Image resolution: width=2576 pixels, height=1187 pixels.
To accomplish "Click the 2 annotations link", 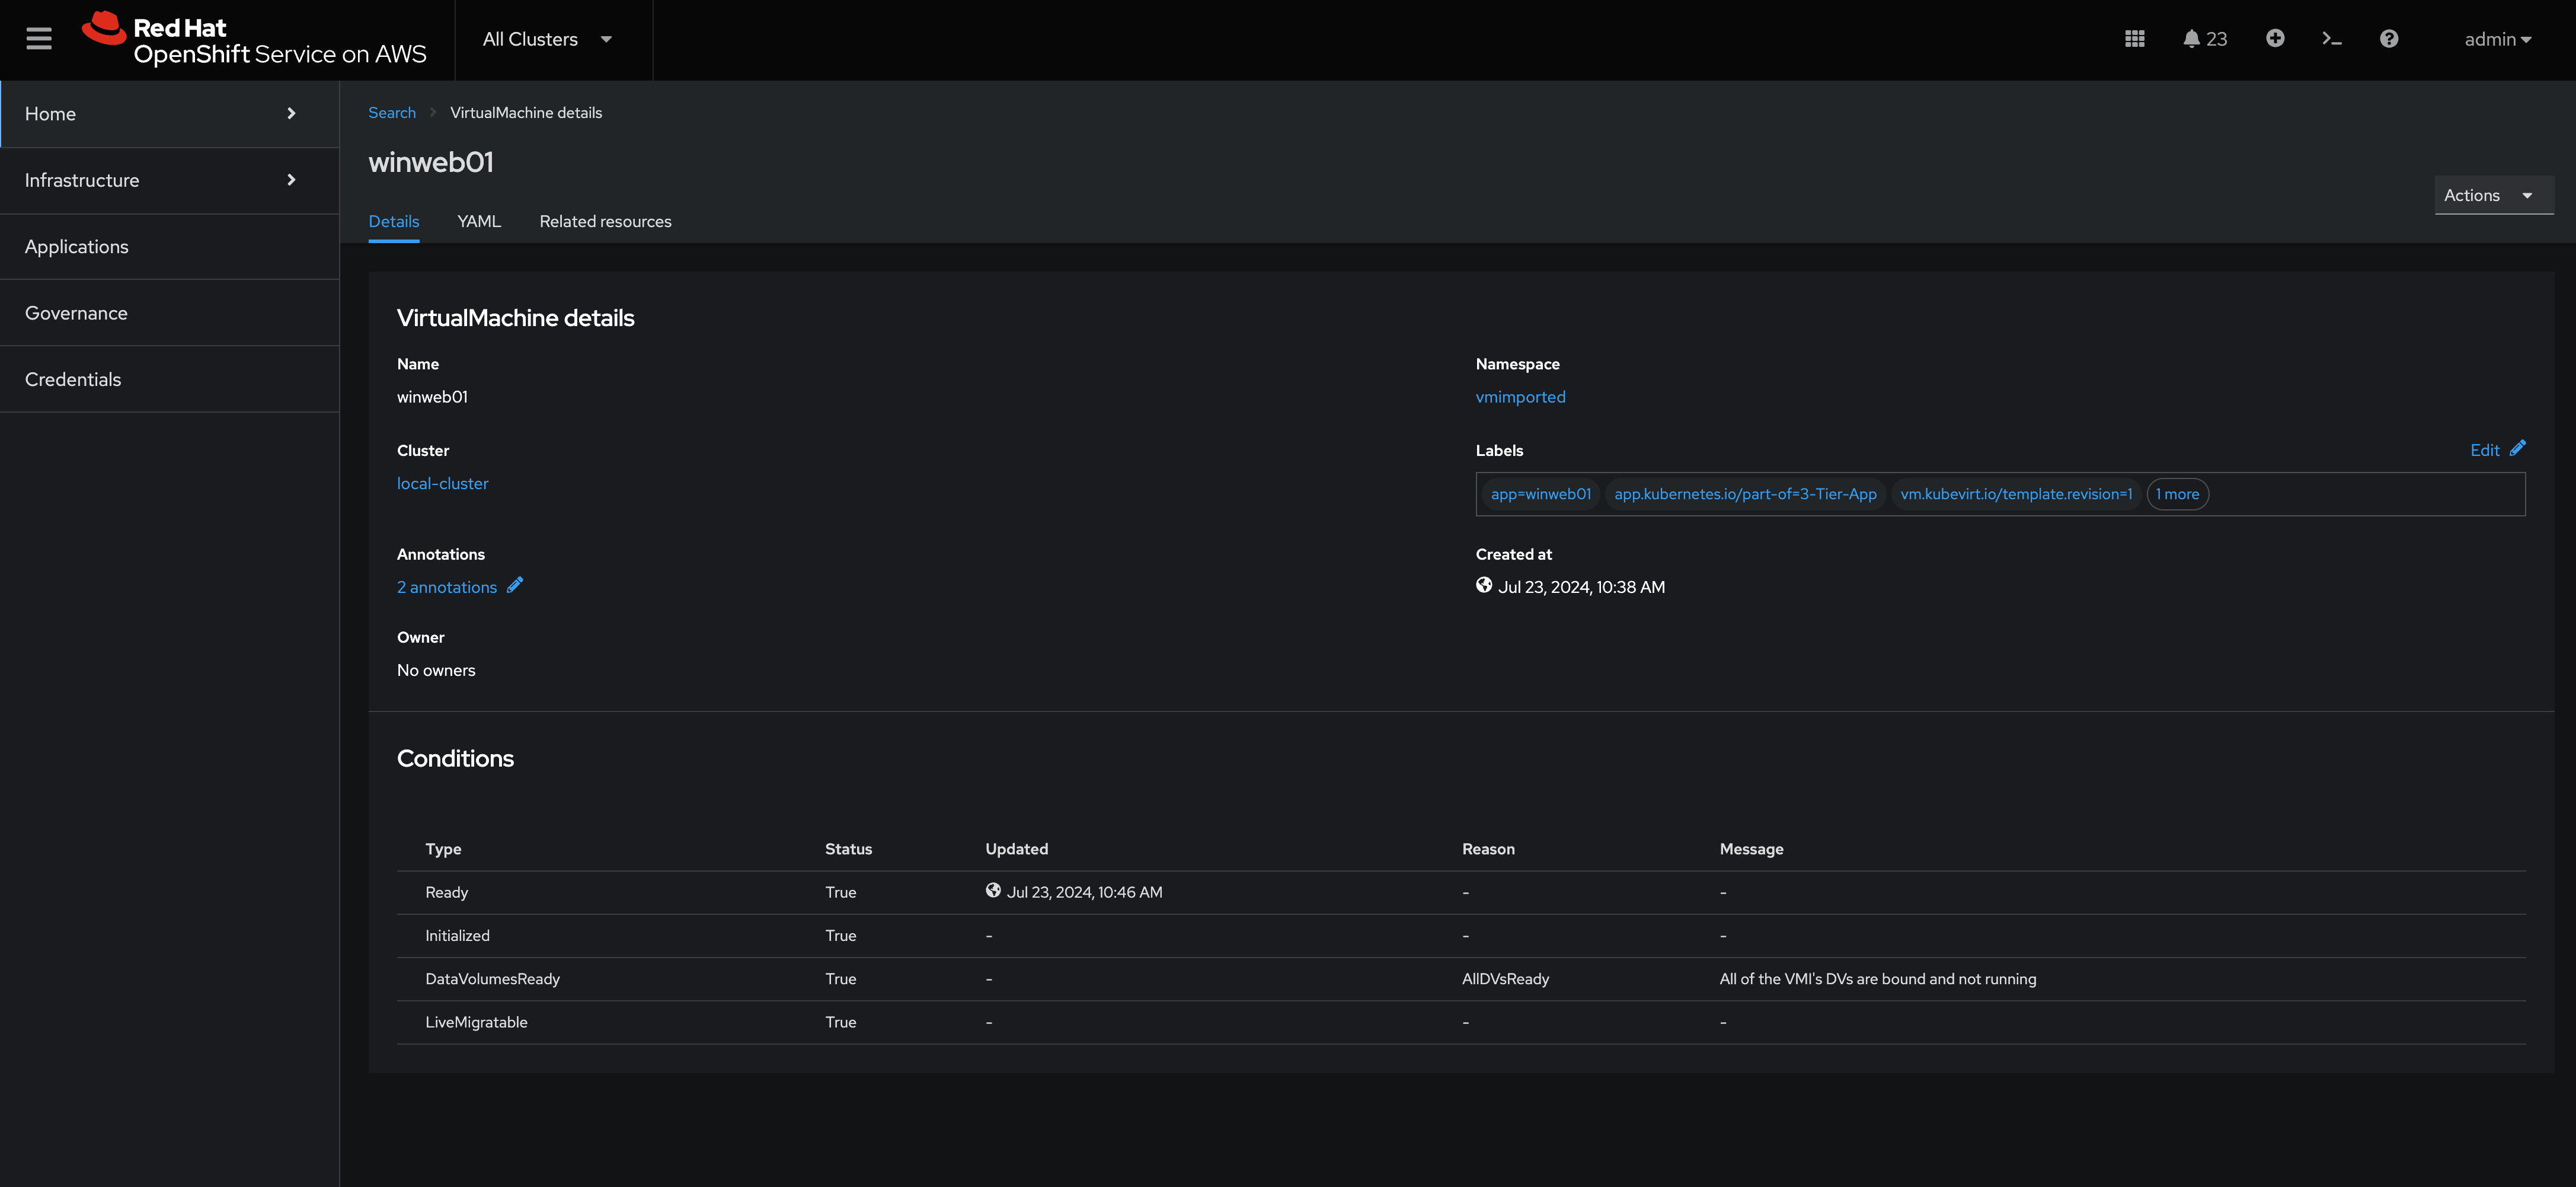I will [447, 587].
